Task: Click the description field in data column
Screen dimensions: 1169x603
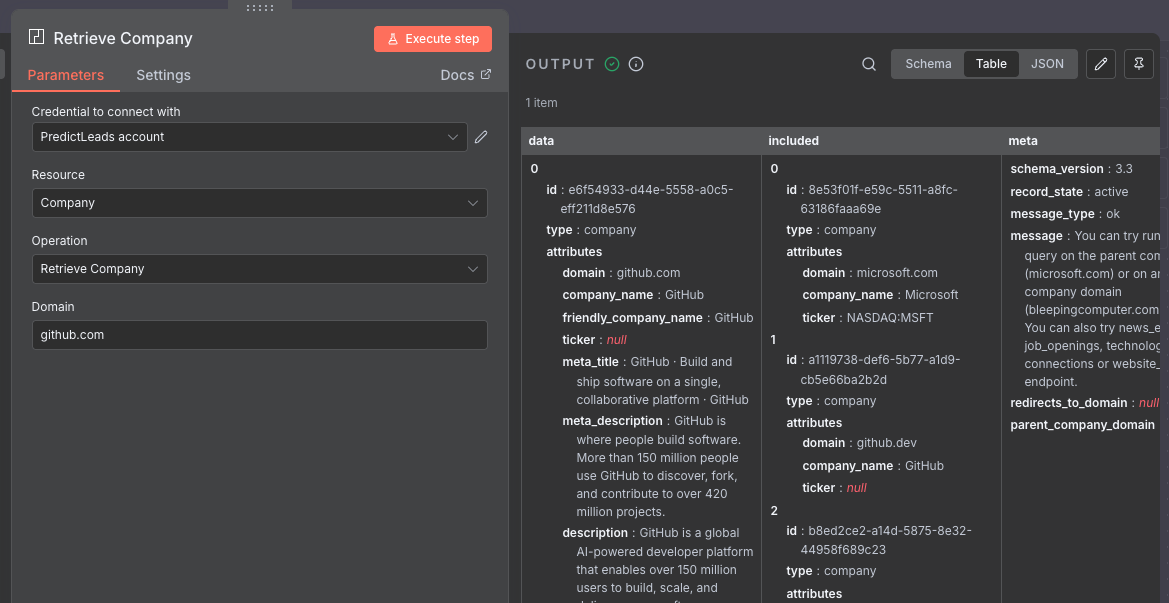Action: 658,563
